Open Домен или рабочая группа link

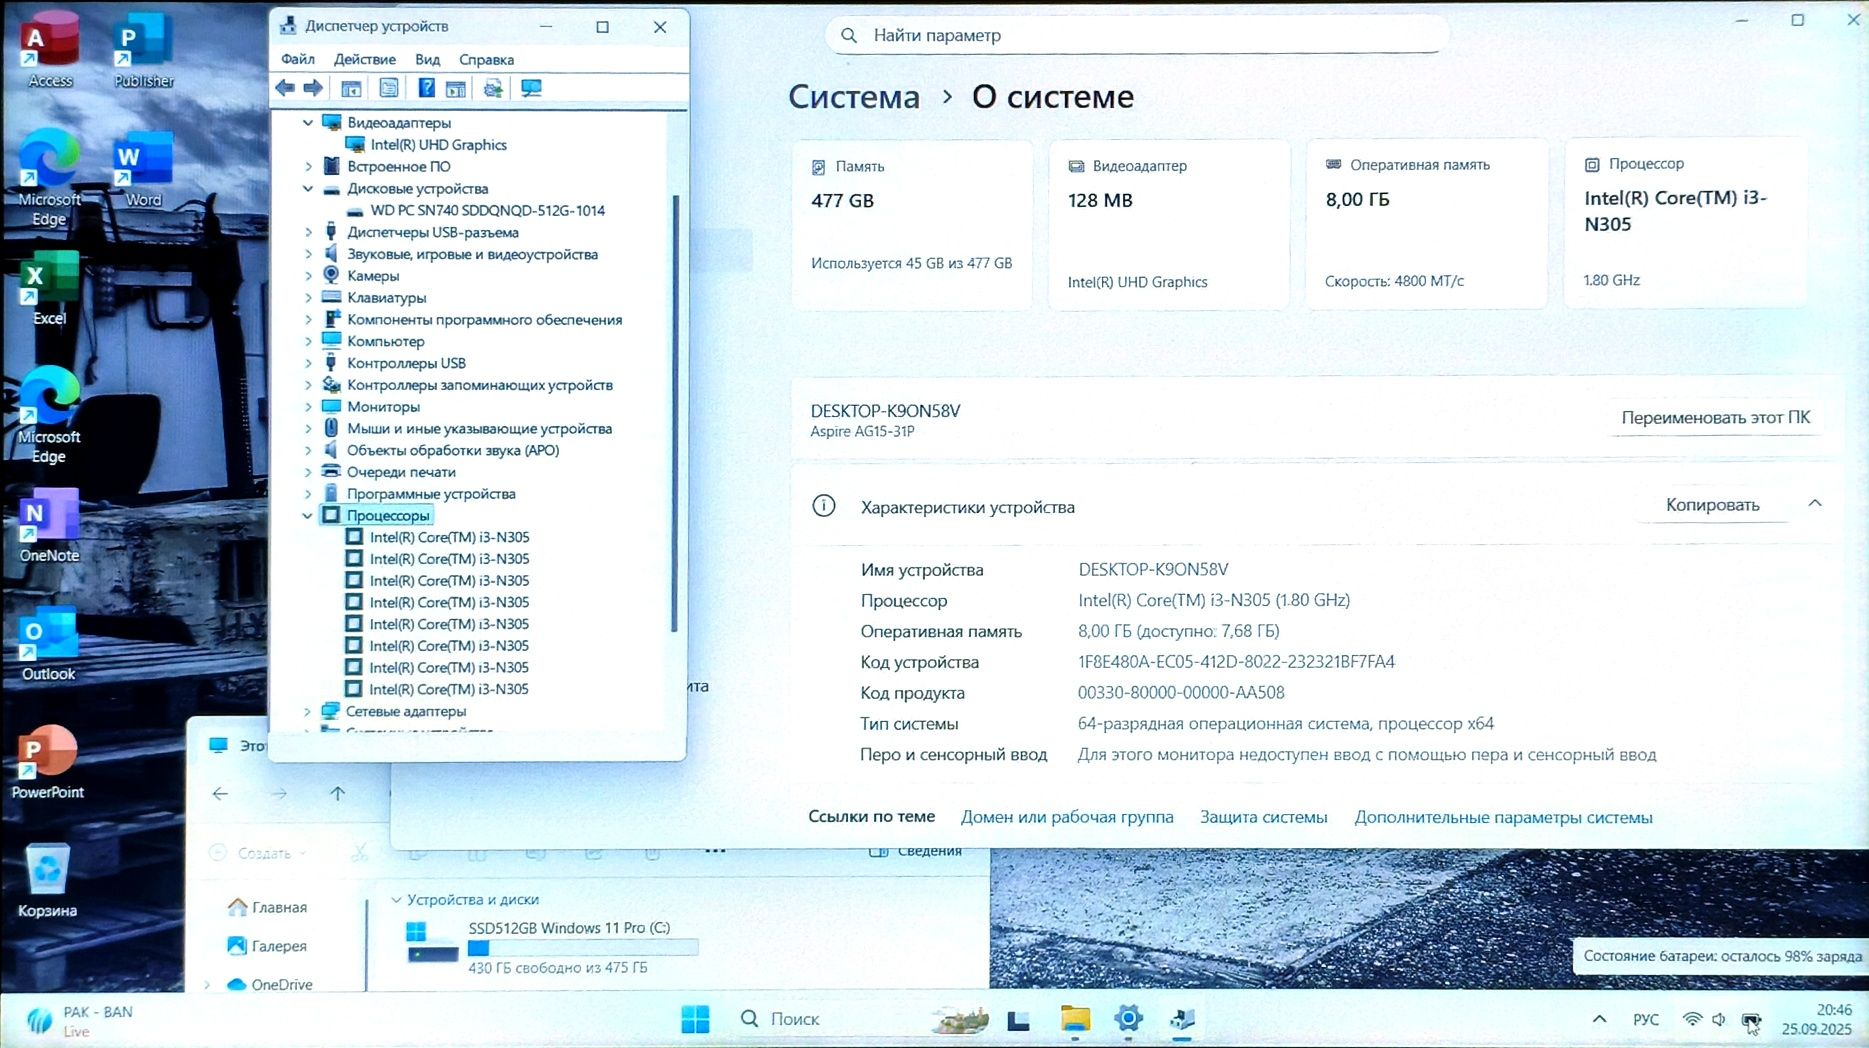point(1067,817)
